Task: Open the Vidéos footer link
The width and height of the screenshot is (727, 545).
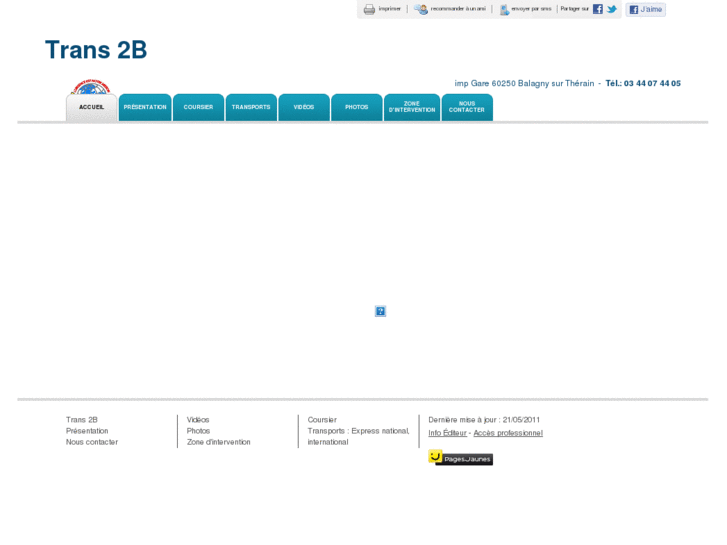Action: point(198,420)
